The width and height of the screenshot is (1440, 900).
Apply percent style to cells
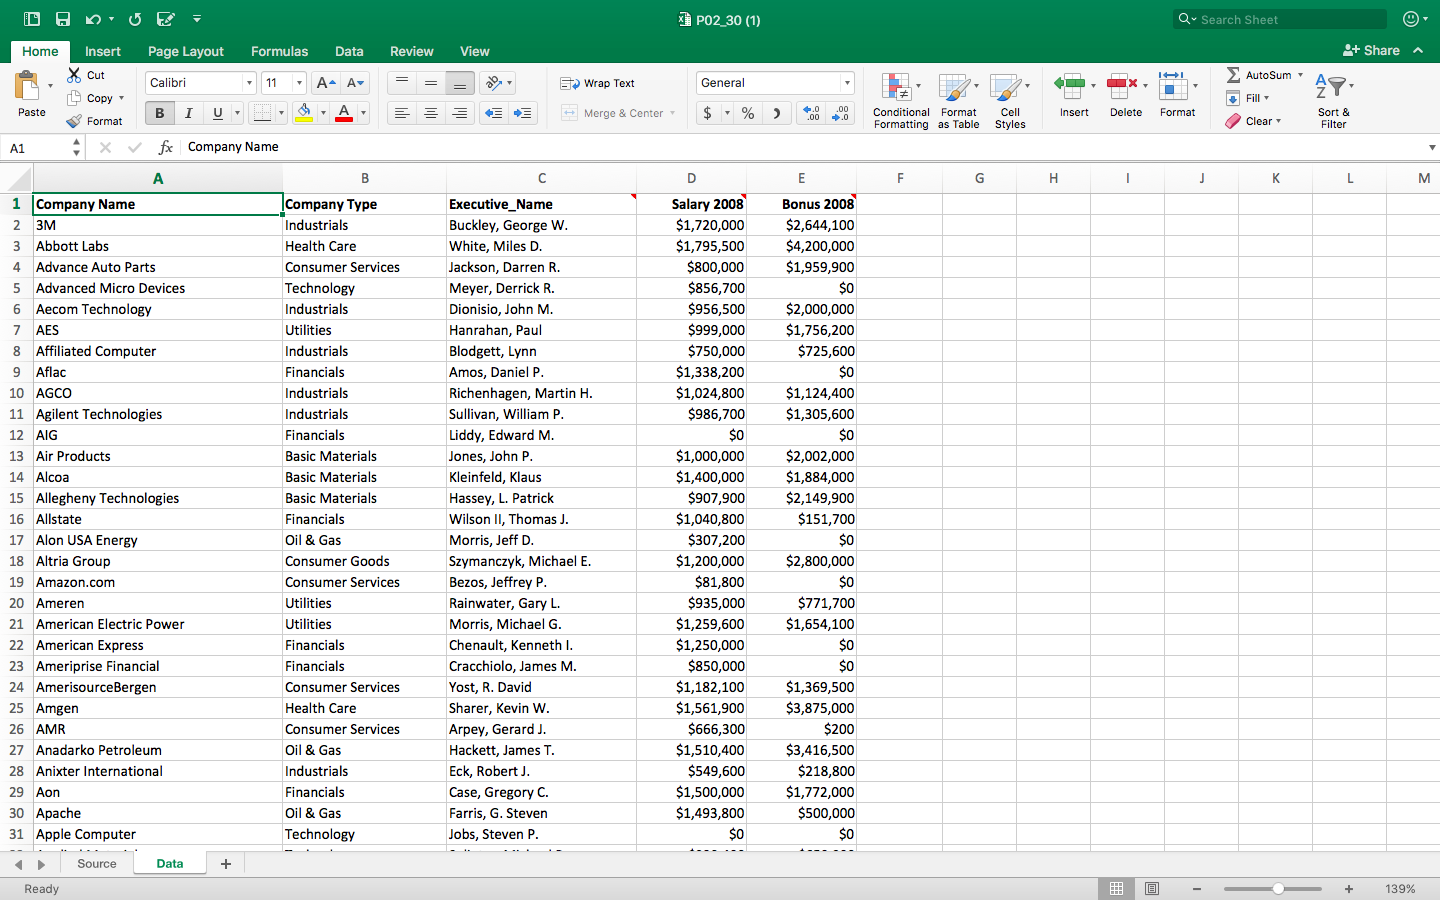click(x=748, y=113)
